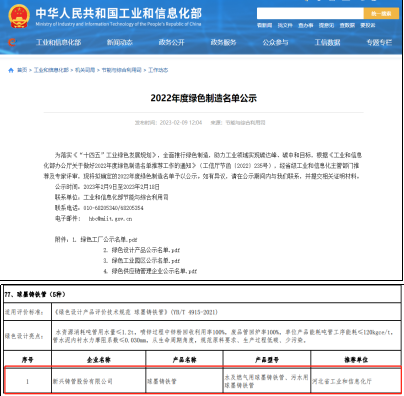Open attachment 绿色工业园区公示名单.pdf
The width and height of the screenshot is (404, 396).
tap(145, 261)
